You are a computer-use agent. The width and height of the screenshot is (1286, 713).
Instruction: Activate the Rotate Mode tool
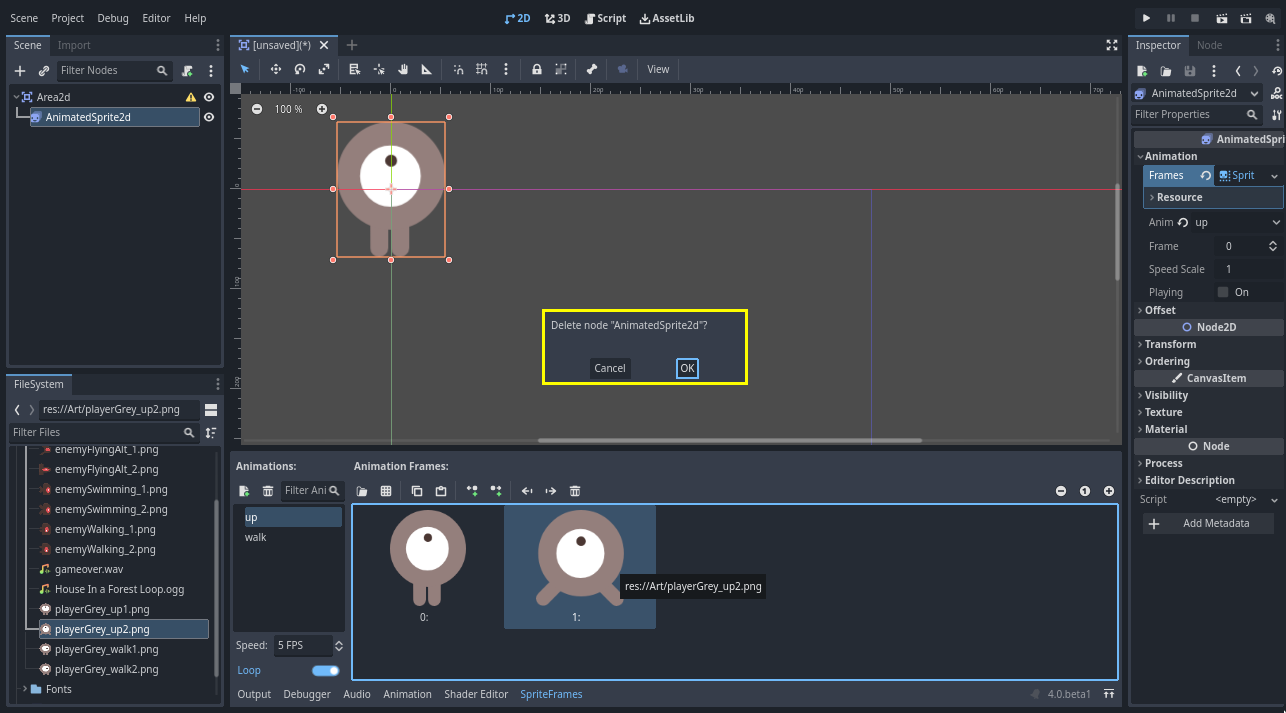coord(300,69)
